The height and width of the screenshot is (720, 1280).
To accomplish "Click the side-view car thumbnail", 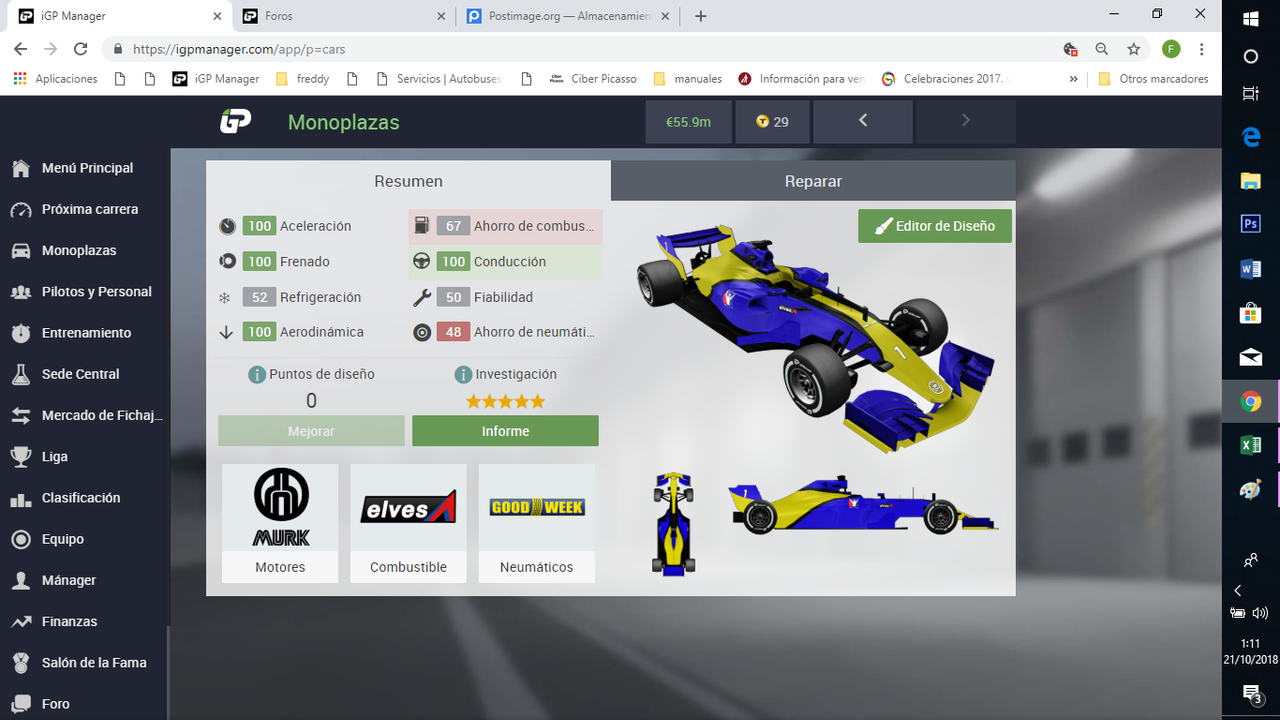I will 862,505.
